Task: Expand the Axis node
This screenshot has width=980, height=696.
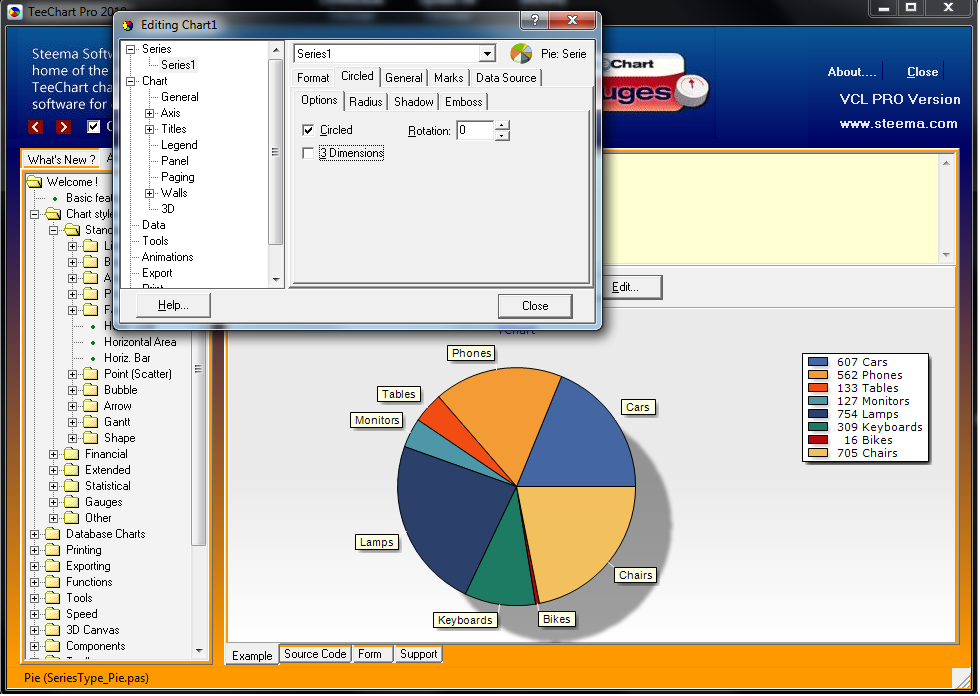Action: point(149,113)
